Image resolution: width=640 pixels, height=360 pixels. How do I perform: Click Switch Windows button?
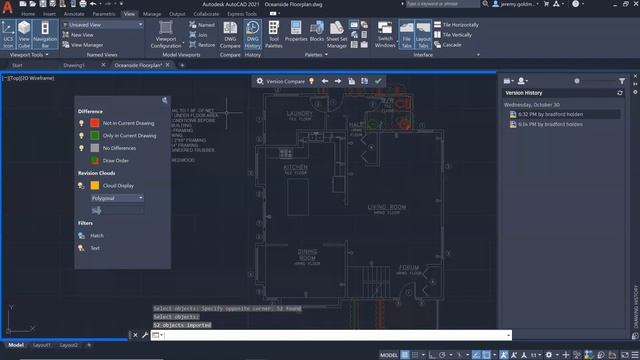click(385, 34)
